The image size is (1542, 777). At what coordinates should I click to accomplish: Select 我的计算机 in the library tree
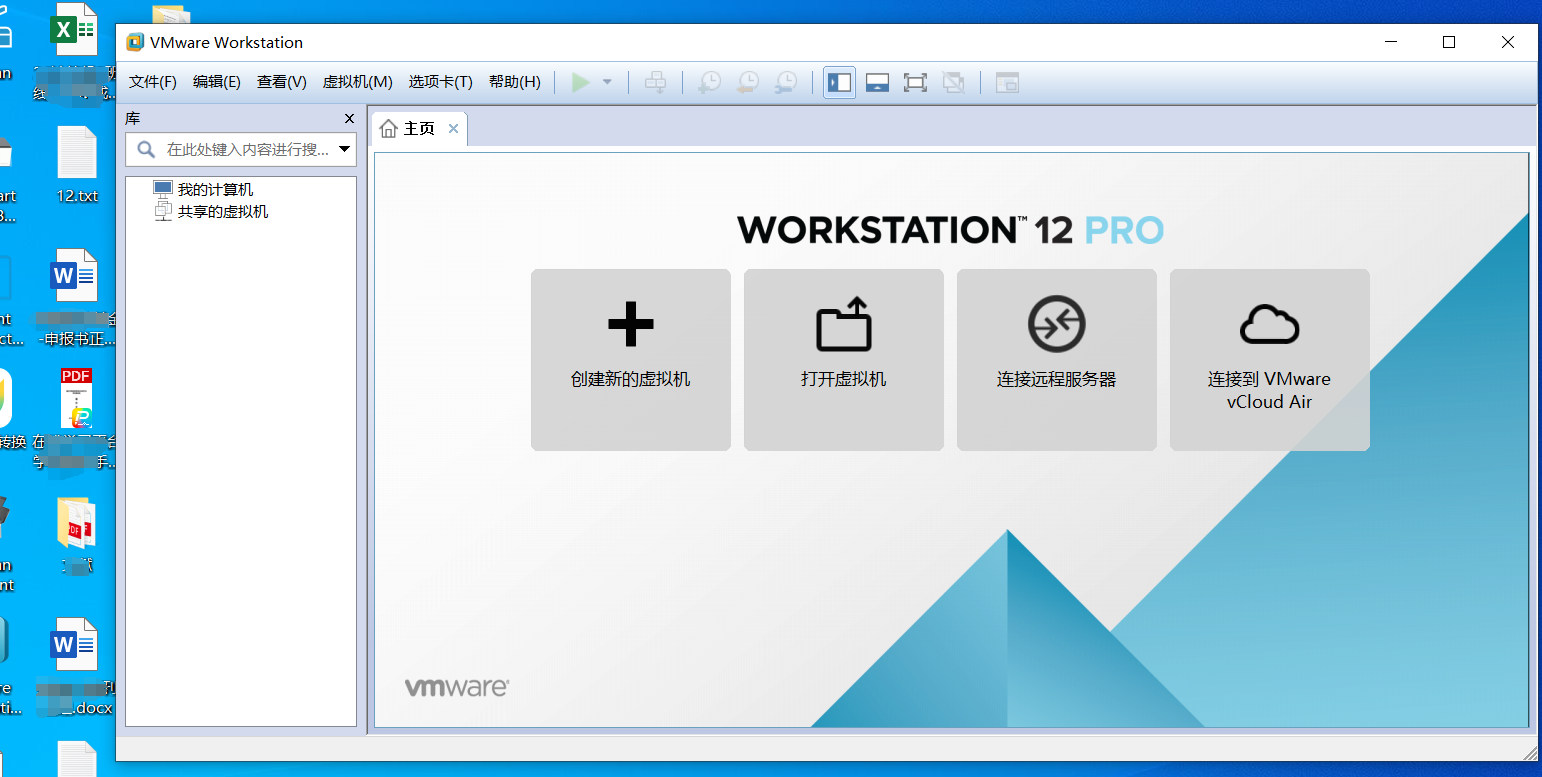tap(215, 189)
